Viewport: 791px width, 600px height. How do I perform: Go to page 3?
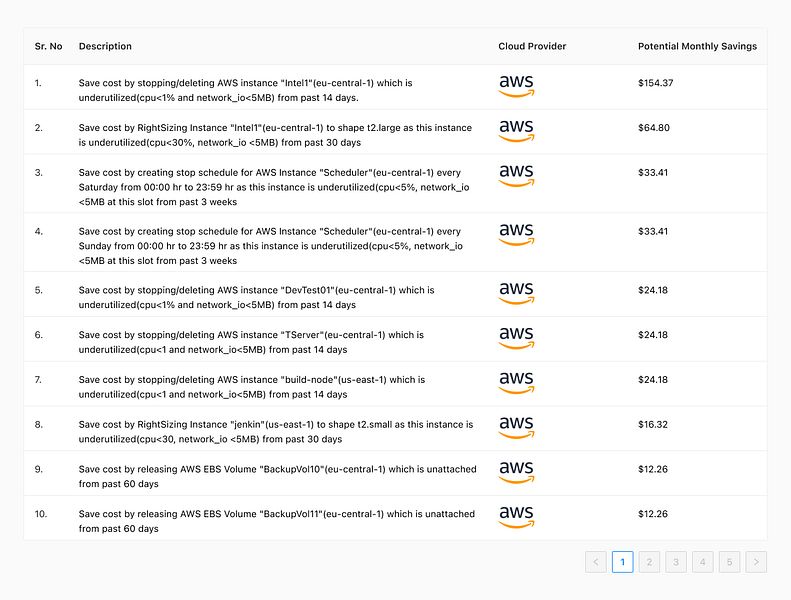[676, 562]
